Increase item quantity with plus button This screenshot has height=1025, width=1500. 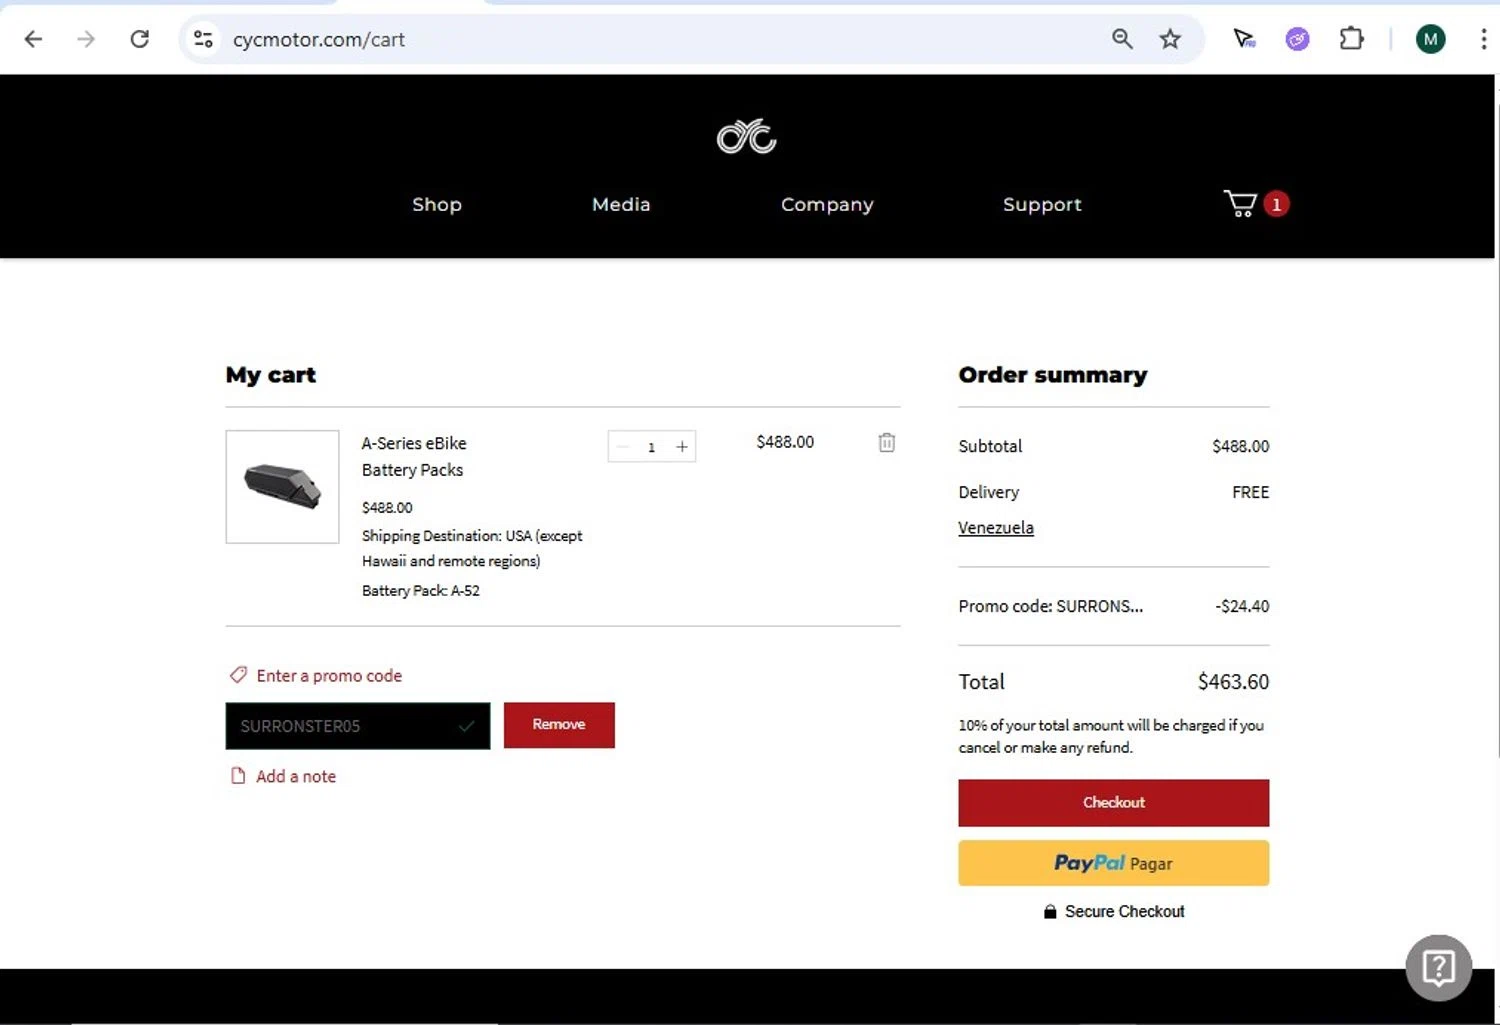click(x=682, y=447)
